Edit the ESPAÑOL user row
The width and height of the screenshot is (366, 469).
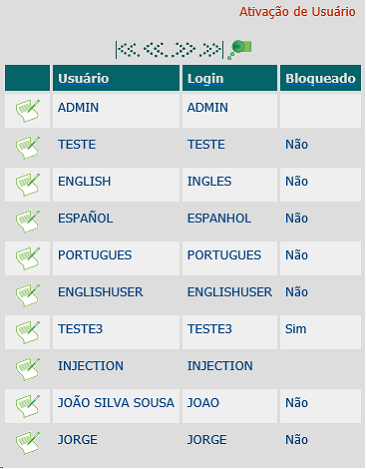point(28,221)
